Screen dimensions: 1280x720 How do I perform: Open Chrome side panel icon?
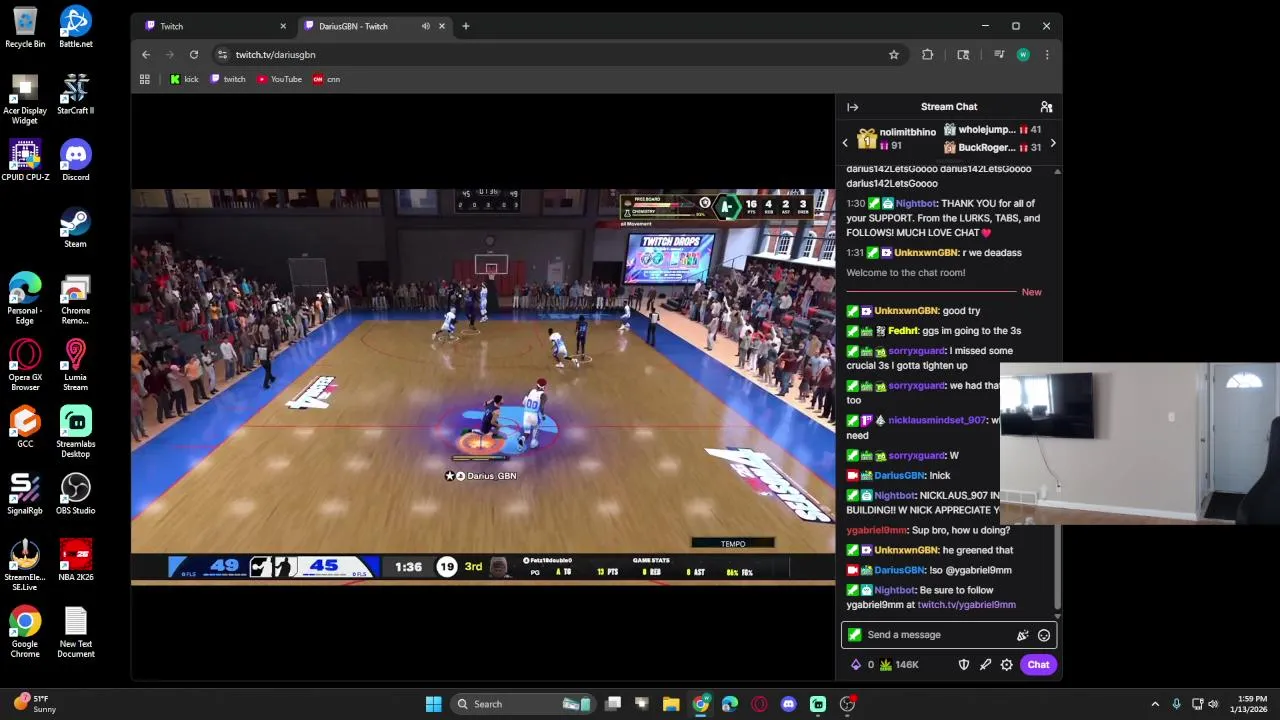tap(963, 55)
